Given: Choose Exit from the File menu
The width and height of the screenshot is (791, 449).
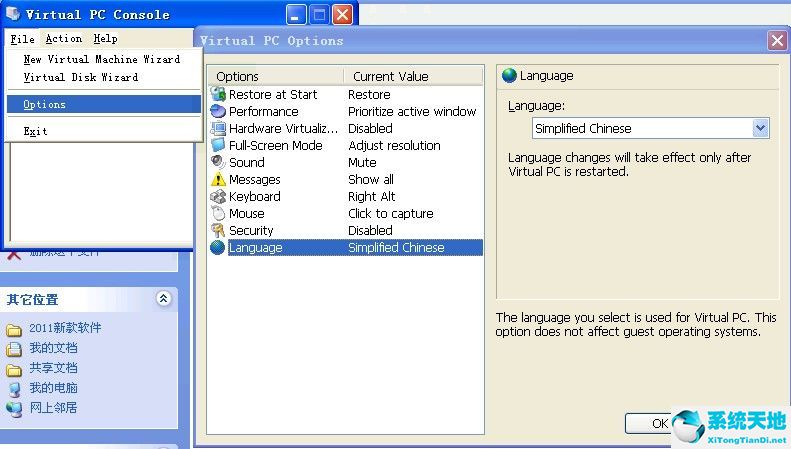Looking at the screenshot, I should click(35, 132).
